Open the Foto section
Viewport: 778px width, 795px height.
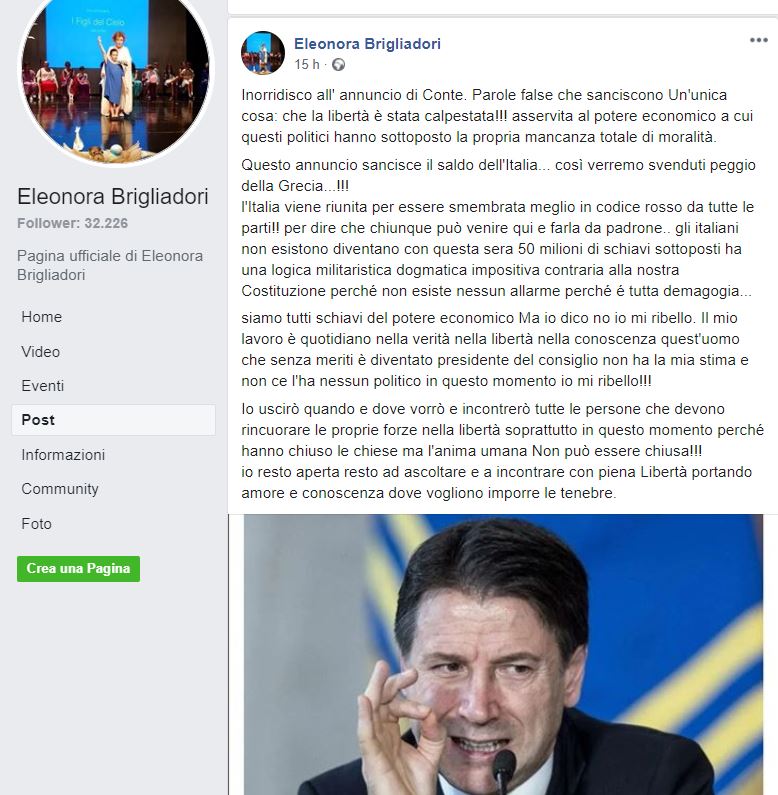pyautogui.click(x=114, y=524)
